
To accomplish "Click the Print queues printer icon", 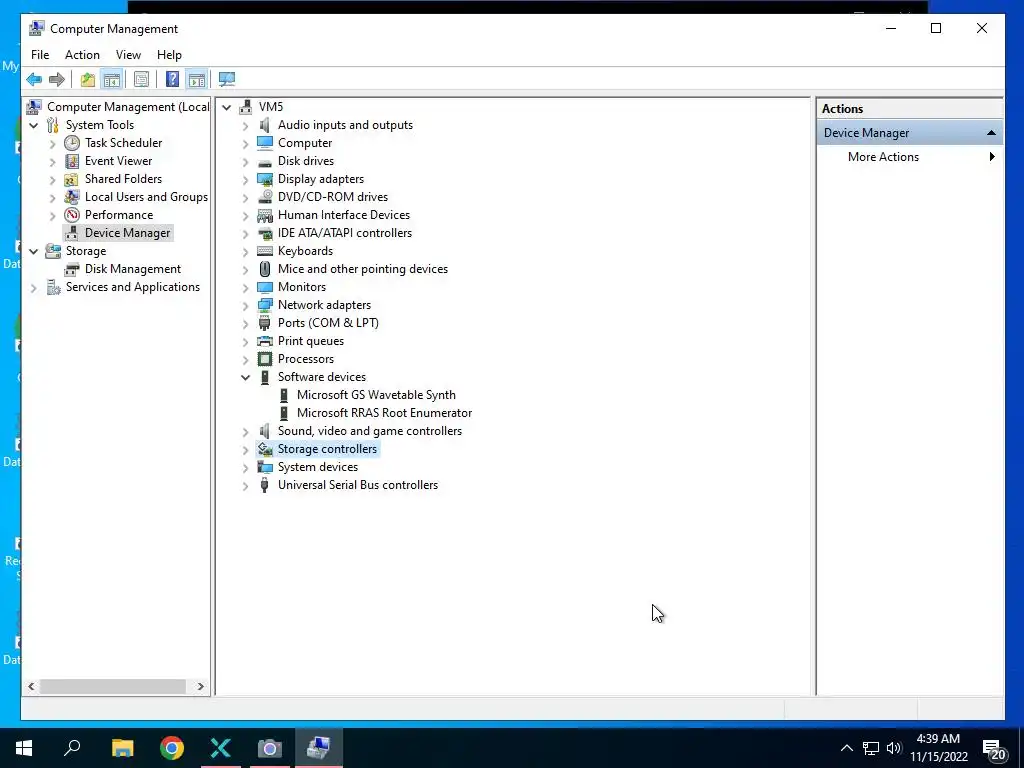I will point(264,341).
